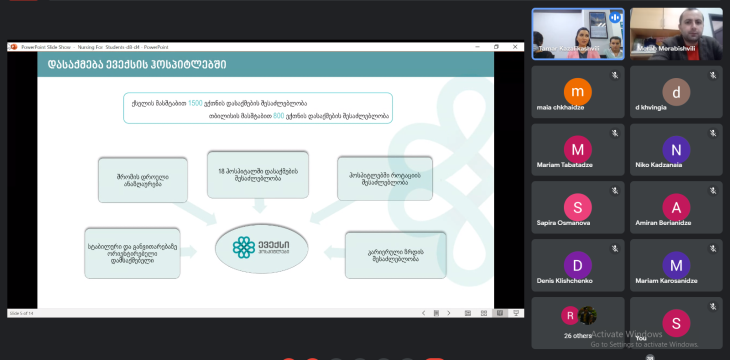730x360 pixels.
Task: Click 'R' avatar in the 26 others tile
Action: 570,315
